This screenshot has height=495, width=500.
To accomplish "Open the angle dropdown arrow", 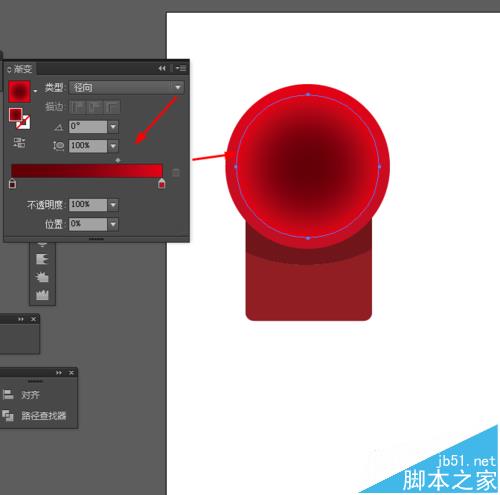I will tap(113, 127).
